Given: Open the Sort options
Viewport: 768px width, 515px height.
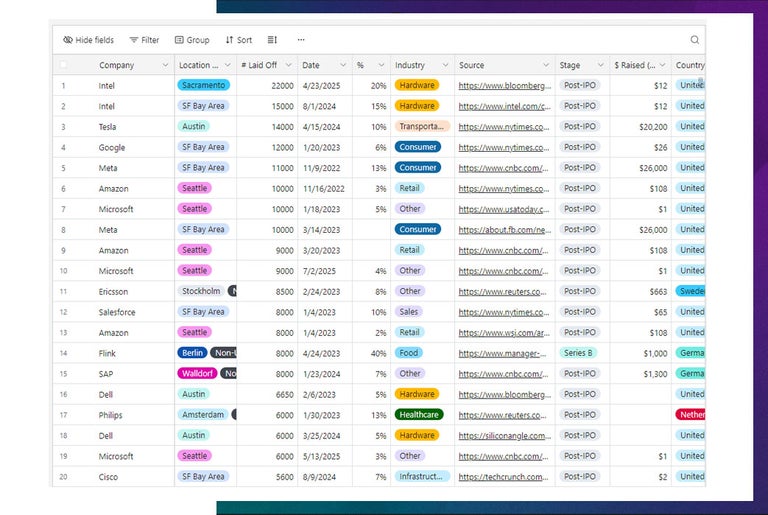Looking at the screenshot, I should point(239,40).
